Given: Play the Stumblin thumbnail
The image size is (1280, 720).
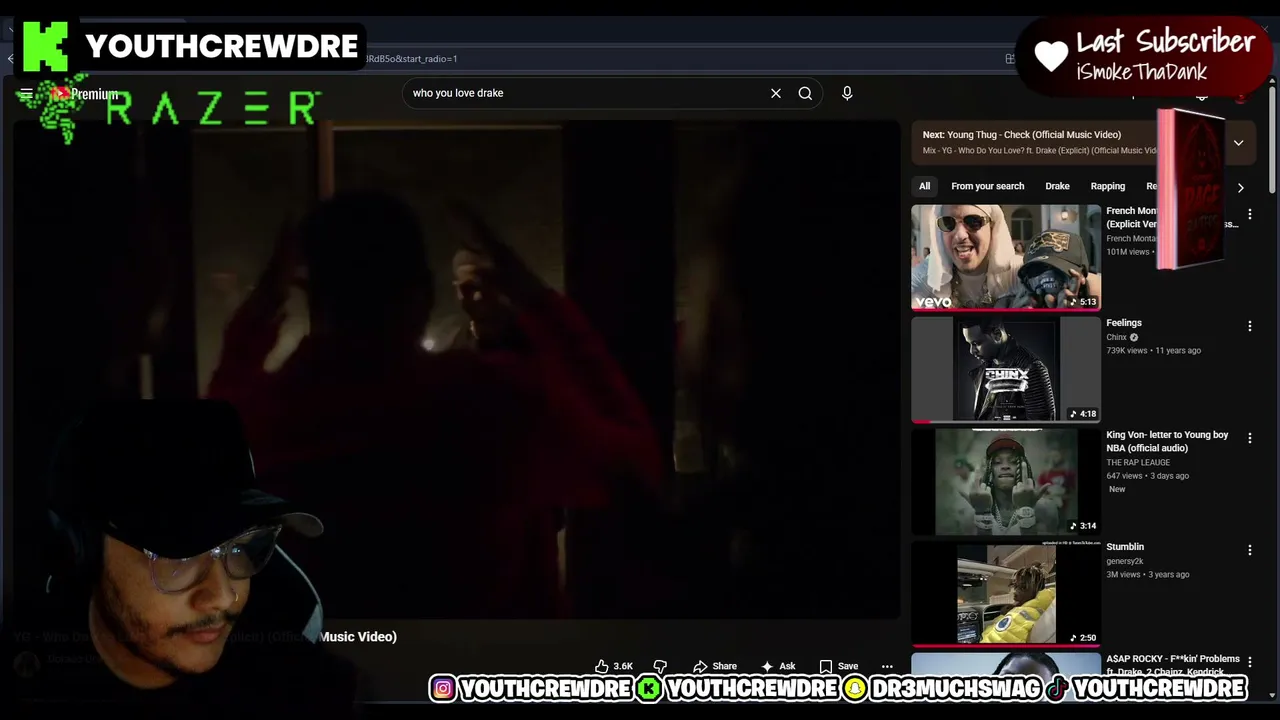Looking at the screenshot, I should click(1006, 594).
